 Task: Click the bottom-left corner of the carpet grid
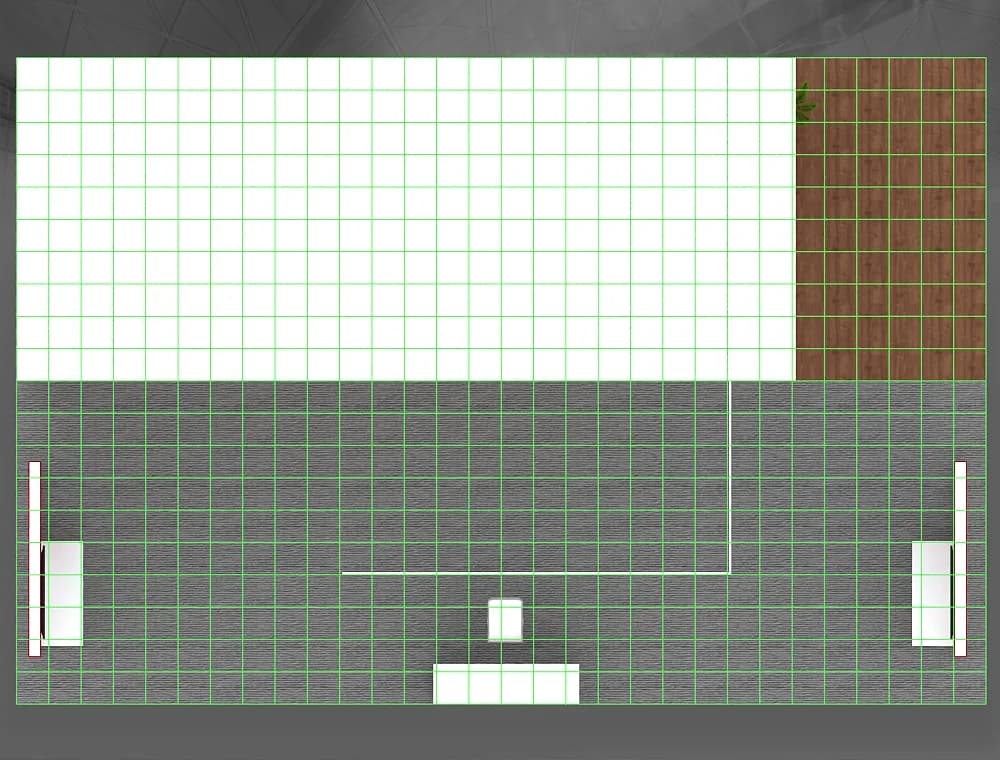tap(17, 703)
